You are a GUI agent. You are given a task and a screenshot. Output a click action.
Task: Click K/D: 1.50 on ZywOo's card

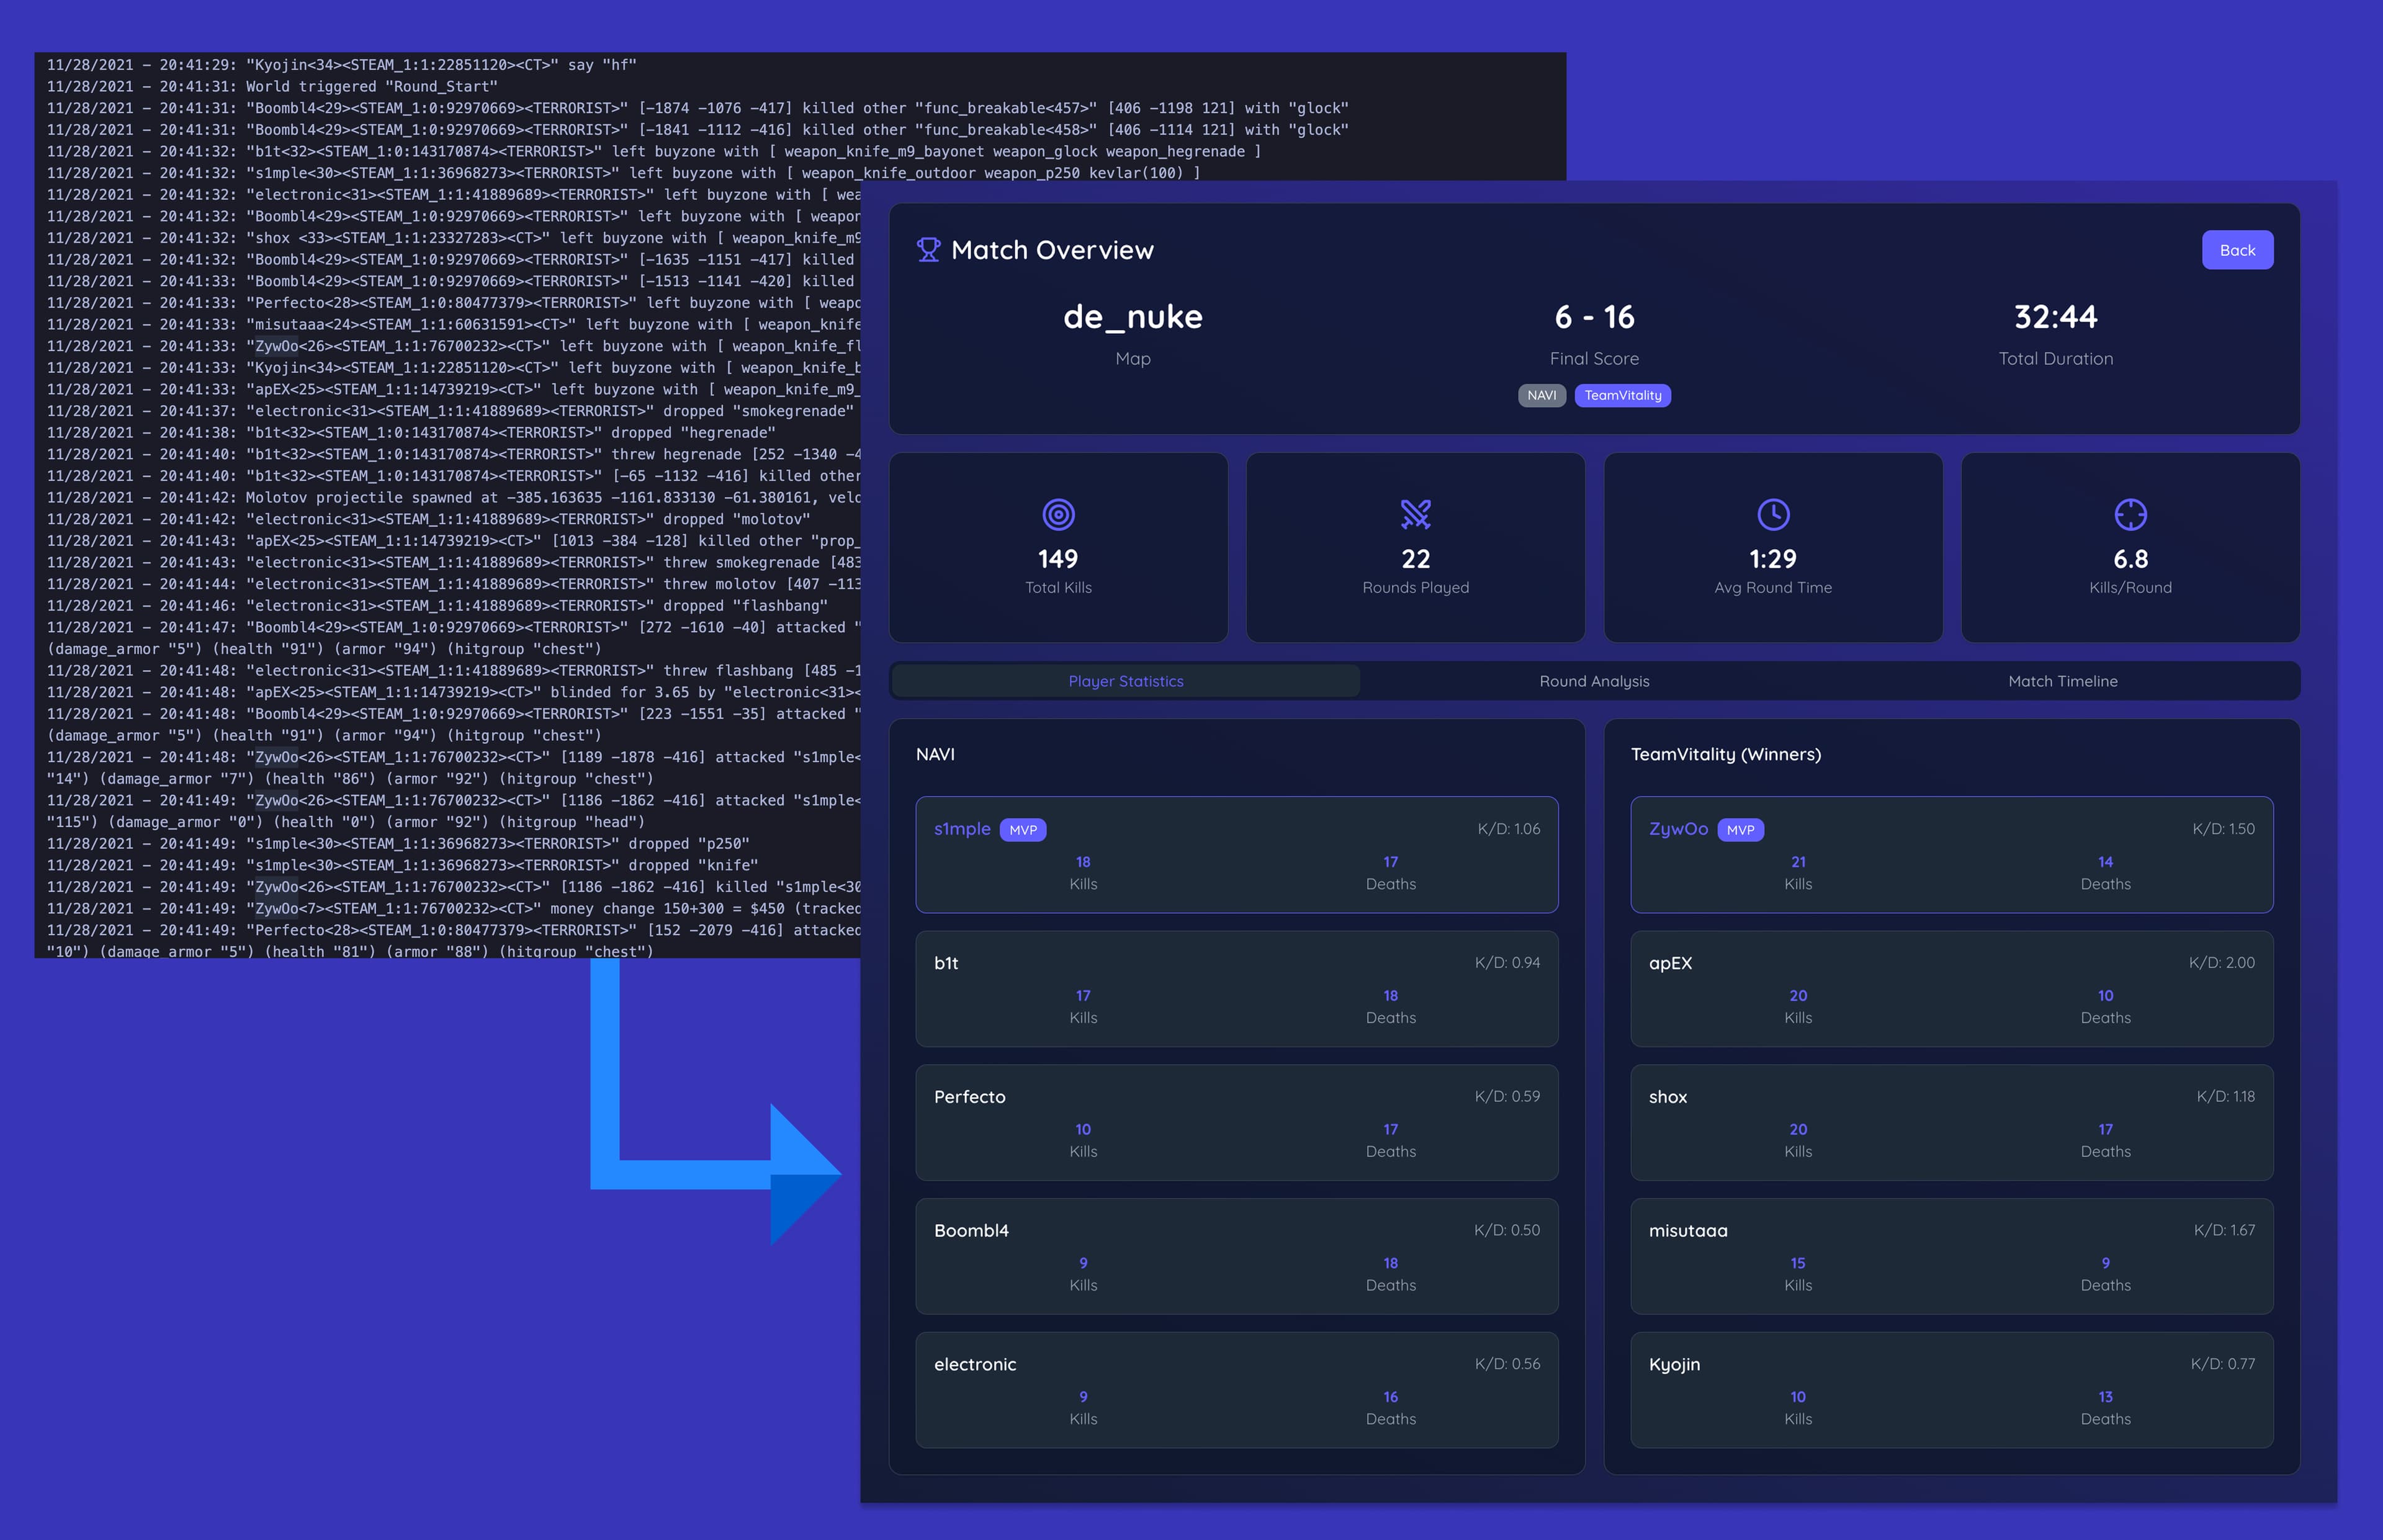2223,829
